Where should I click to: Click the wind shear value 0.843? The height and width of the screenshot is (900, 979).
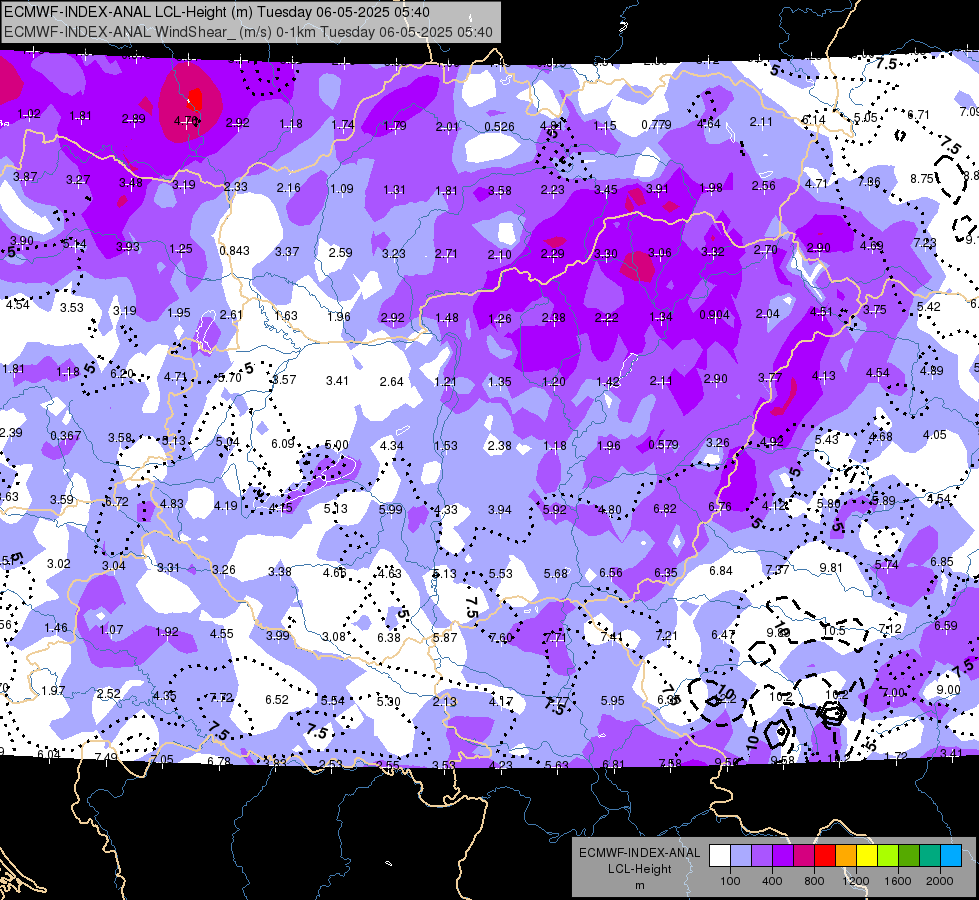pyautogui.click(x=234, y=250)
